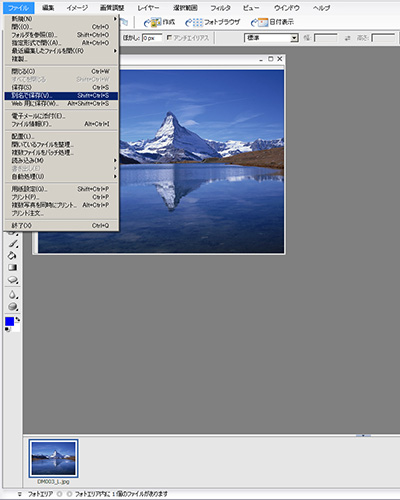The image size is (400, 500).
Task: Select the Blur (water drop) tool
Action: [x=12, y=295]
